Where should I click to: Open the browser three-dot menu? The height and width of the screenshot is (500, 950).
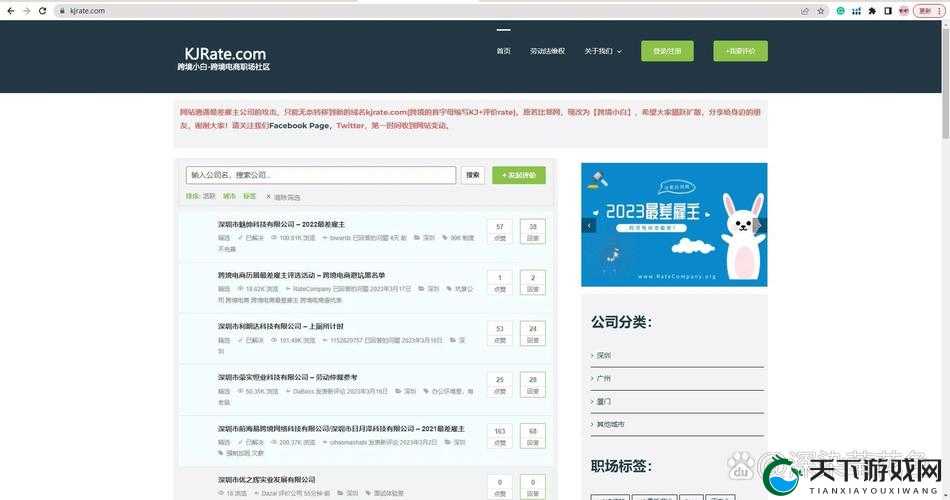940,11
